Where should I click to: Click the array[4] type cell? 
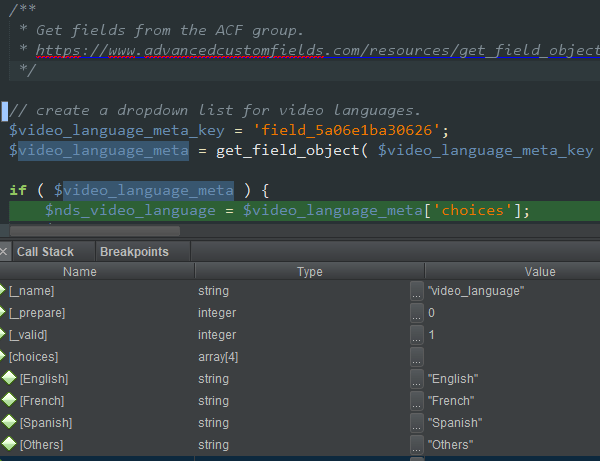(218, 357)
